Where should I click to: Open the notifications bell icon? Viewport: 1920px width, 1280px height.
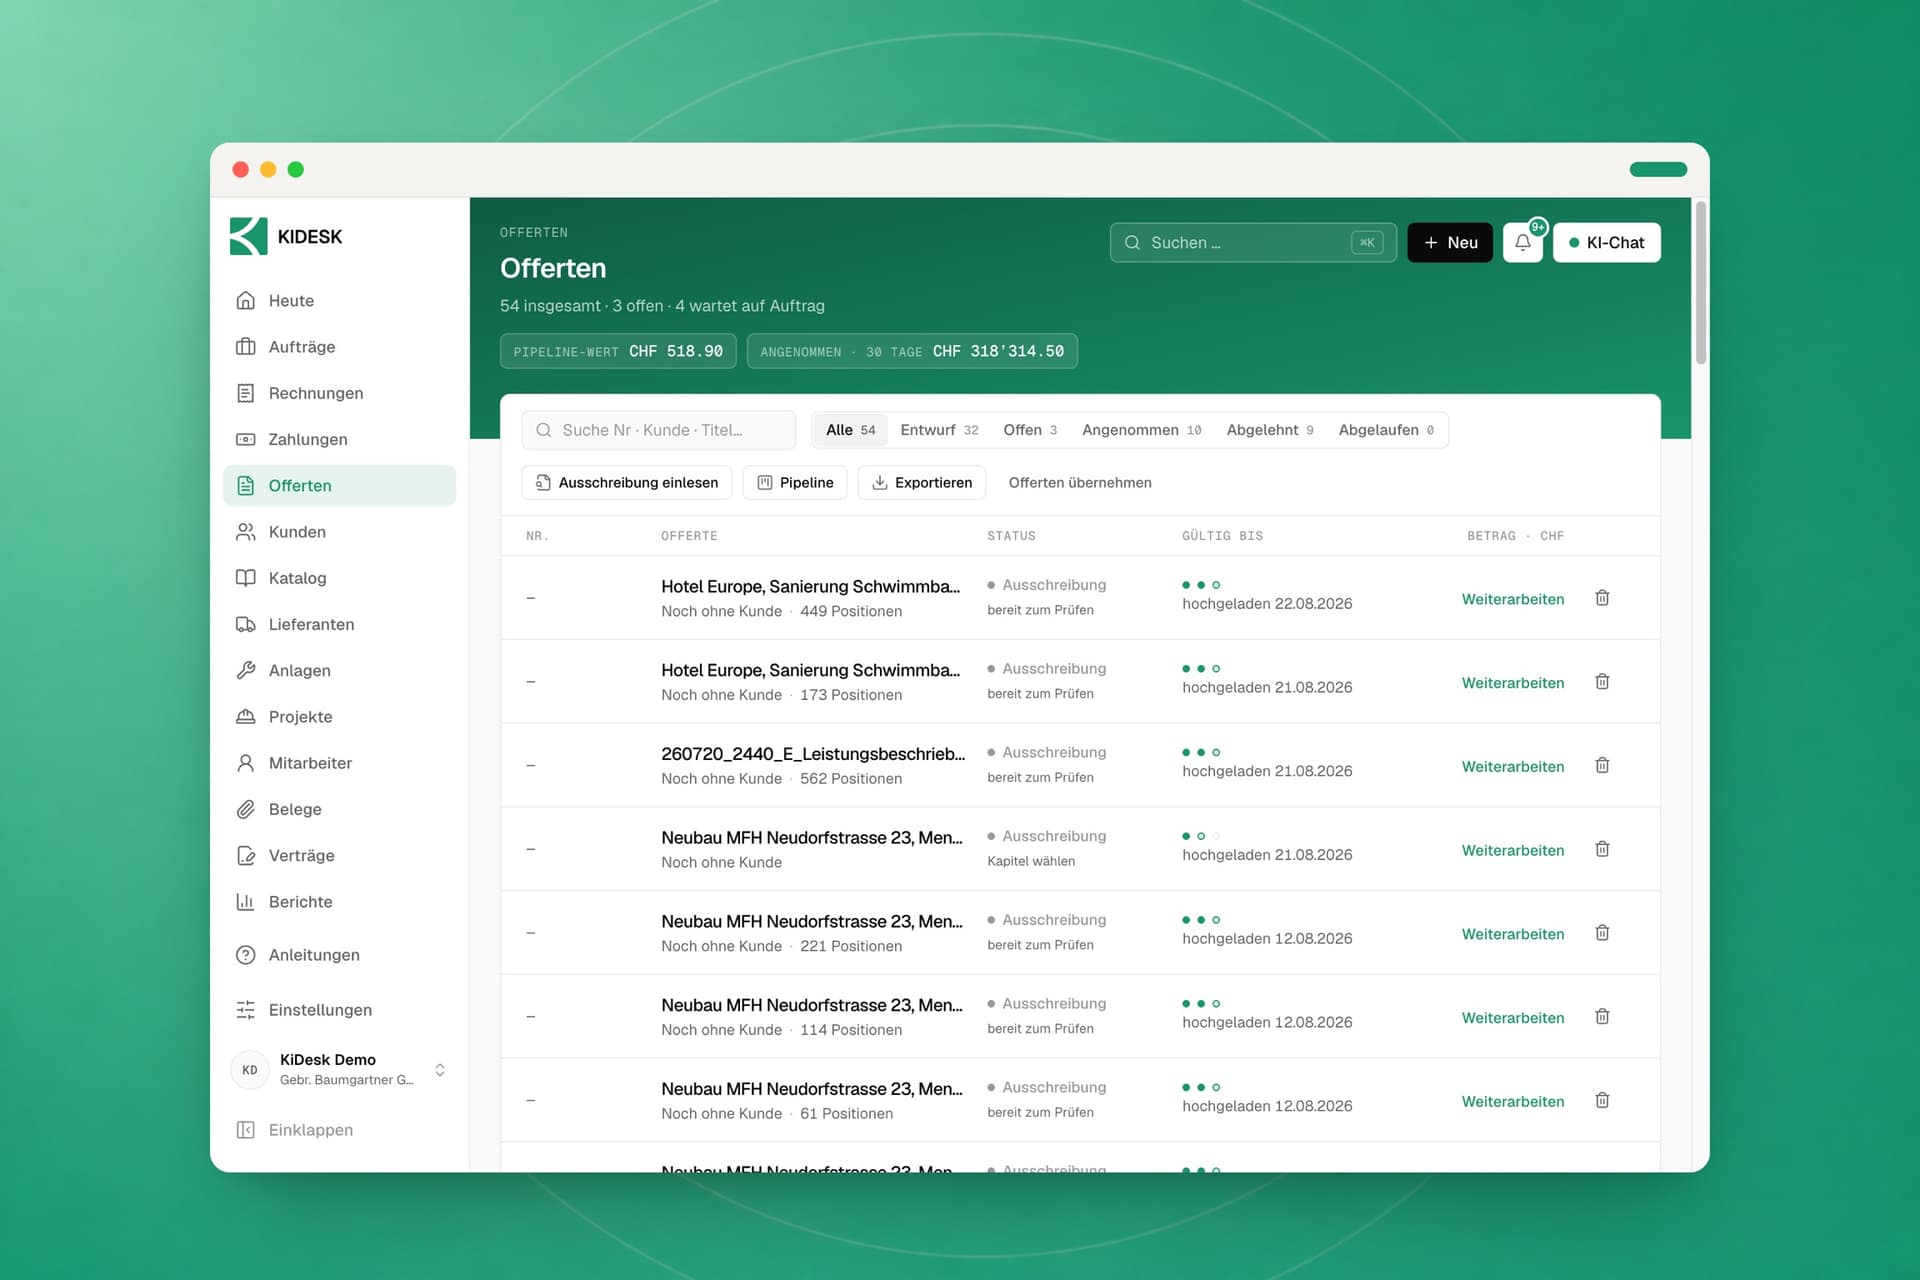[x=1522, y=242]
